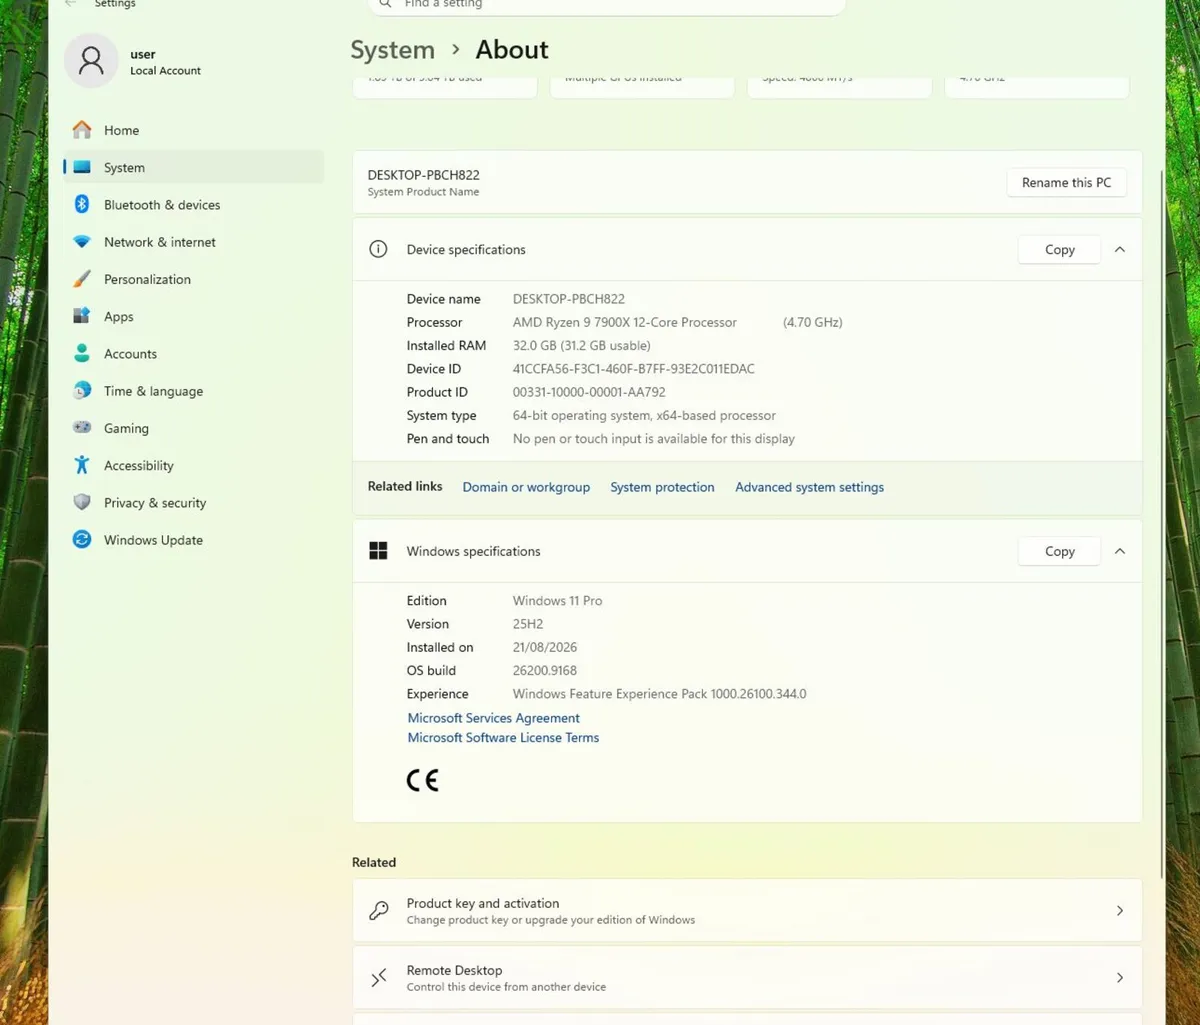Click the Device ID value
Viewport: 1200px width, 1025px height.
pos(633,369)
